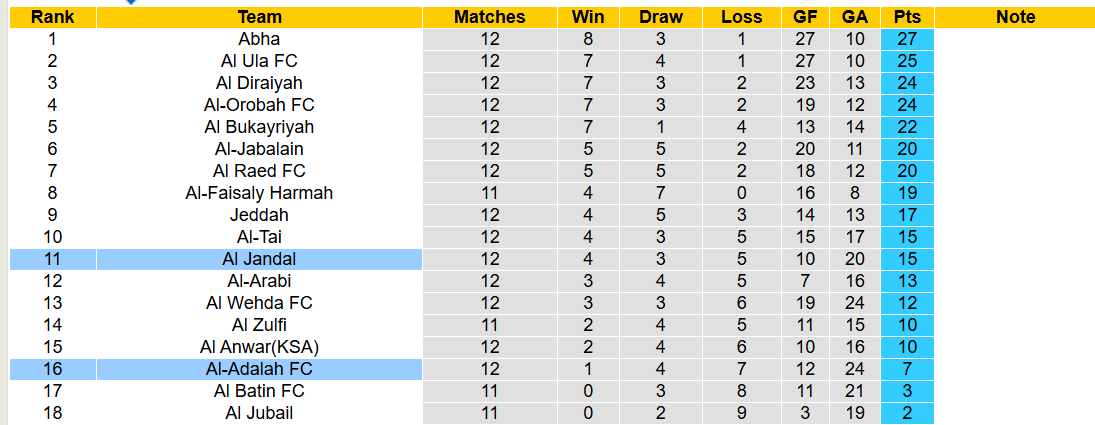This screenshot has height=425, width=1095.
Task: Click the Note column header
Action: pyautogui.click(x=1015, y=17)
